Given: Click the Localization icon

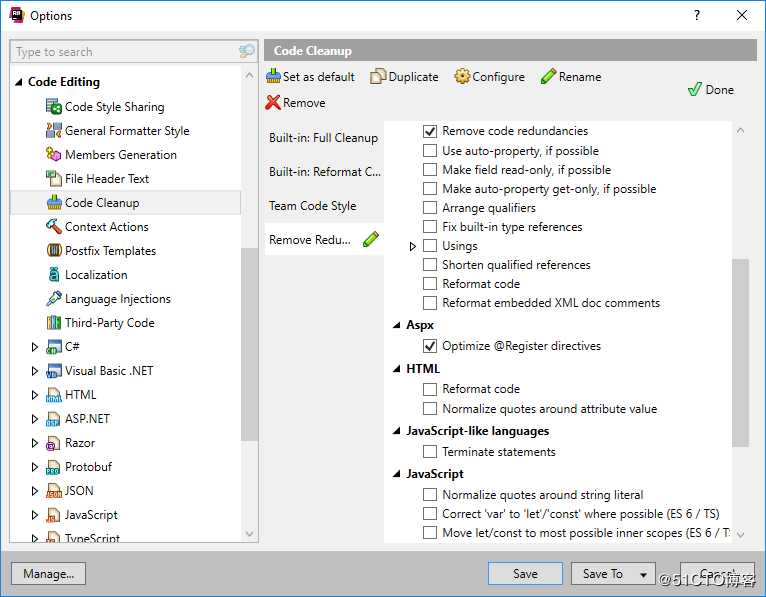Looking at the screenshot, I should [54, 275].
